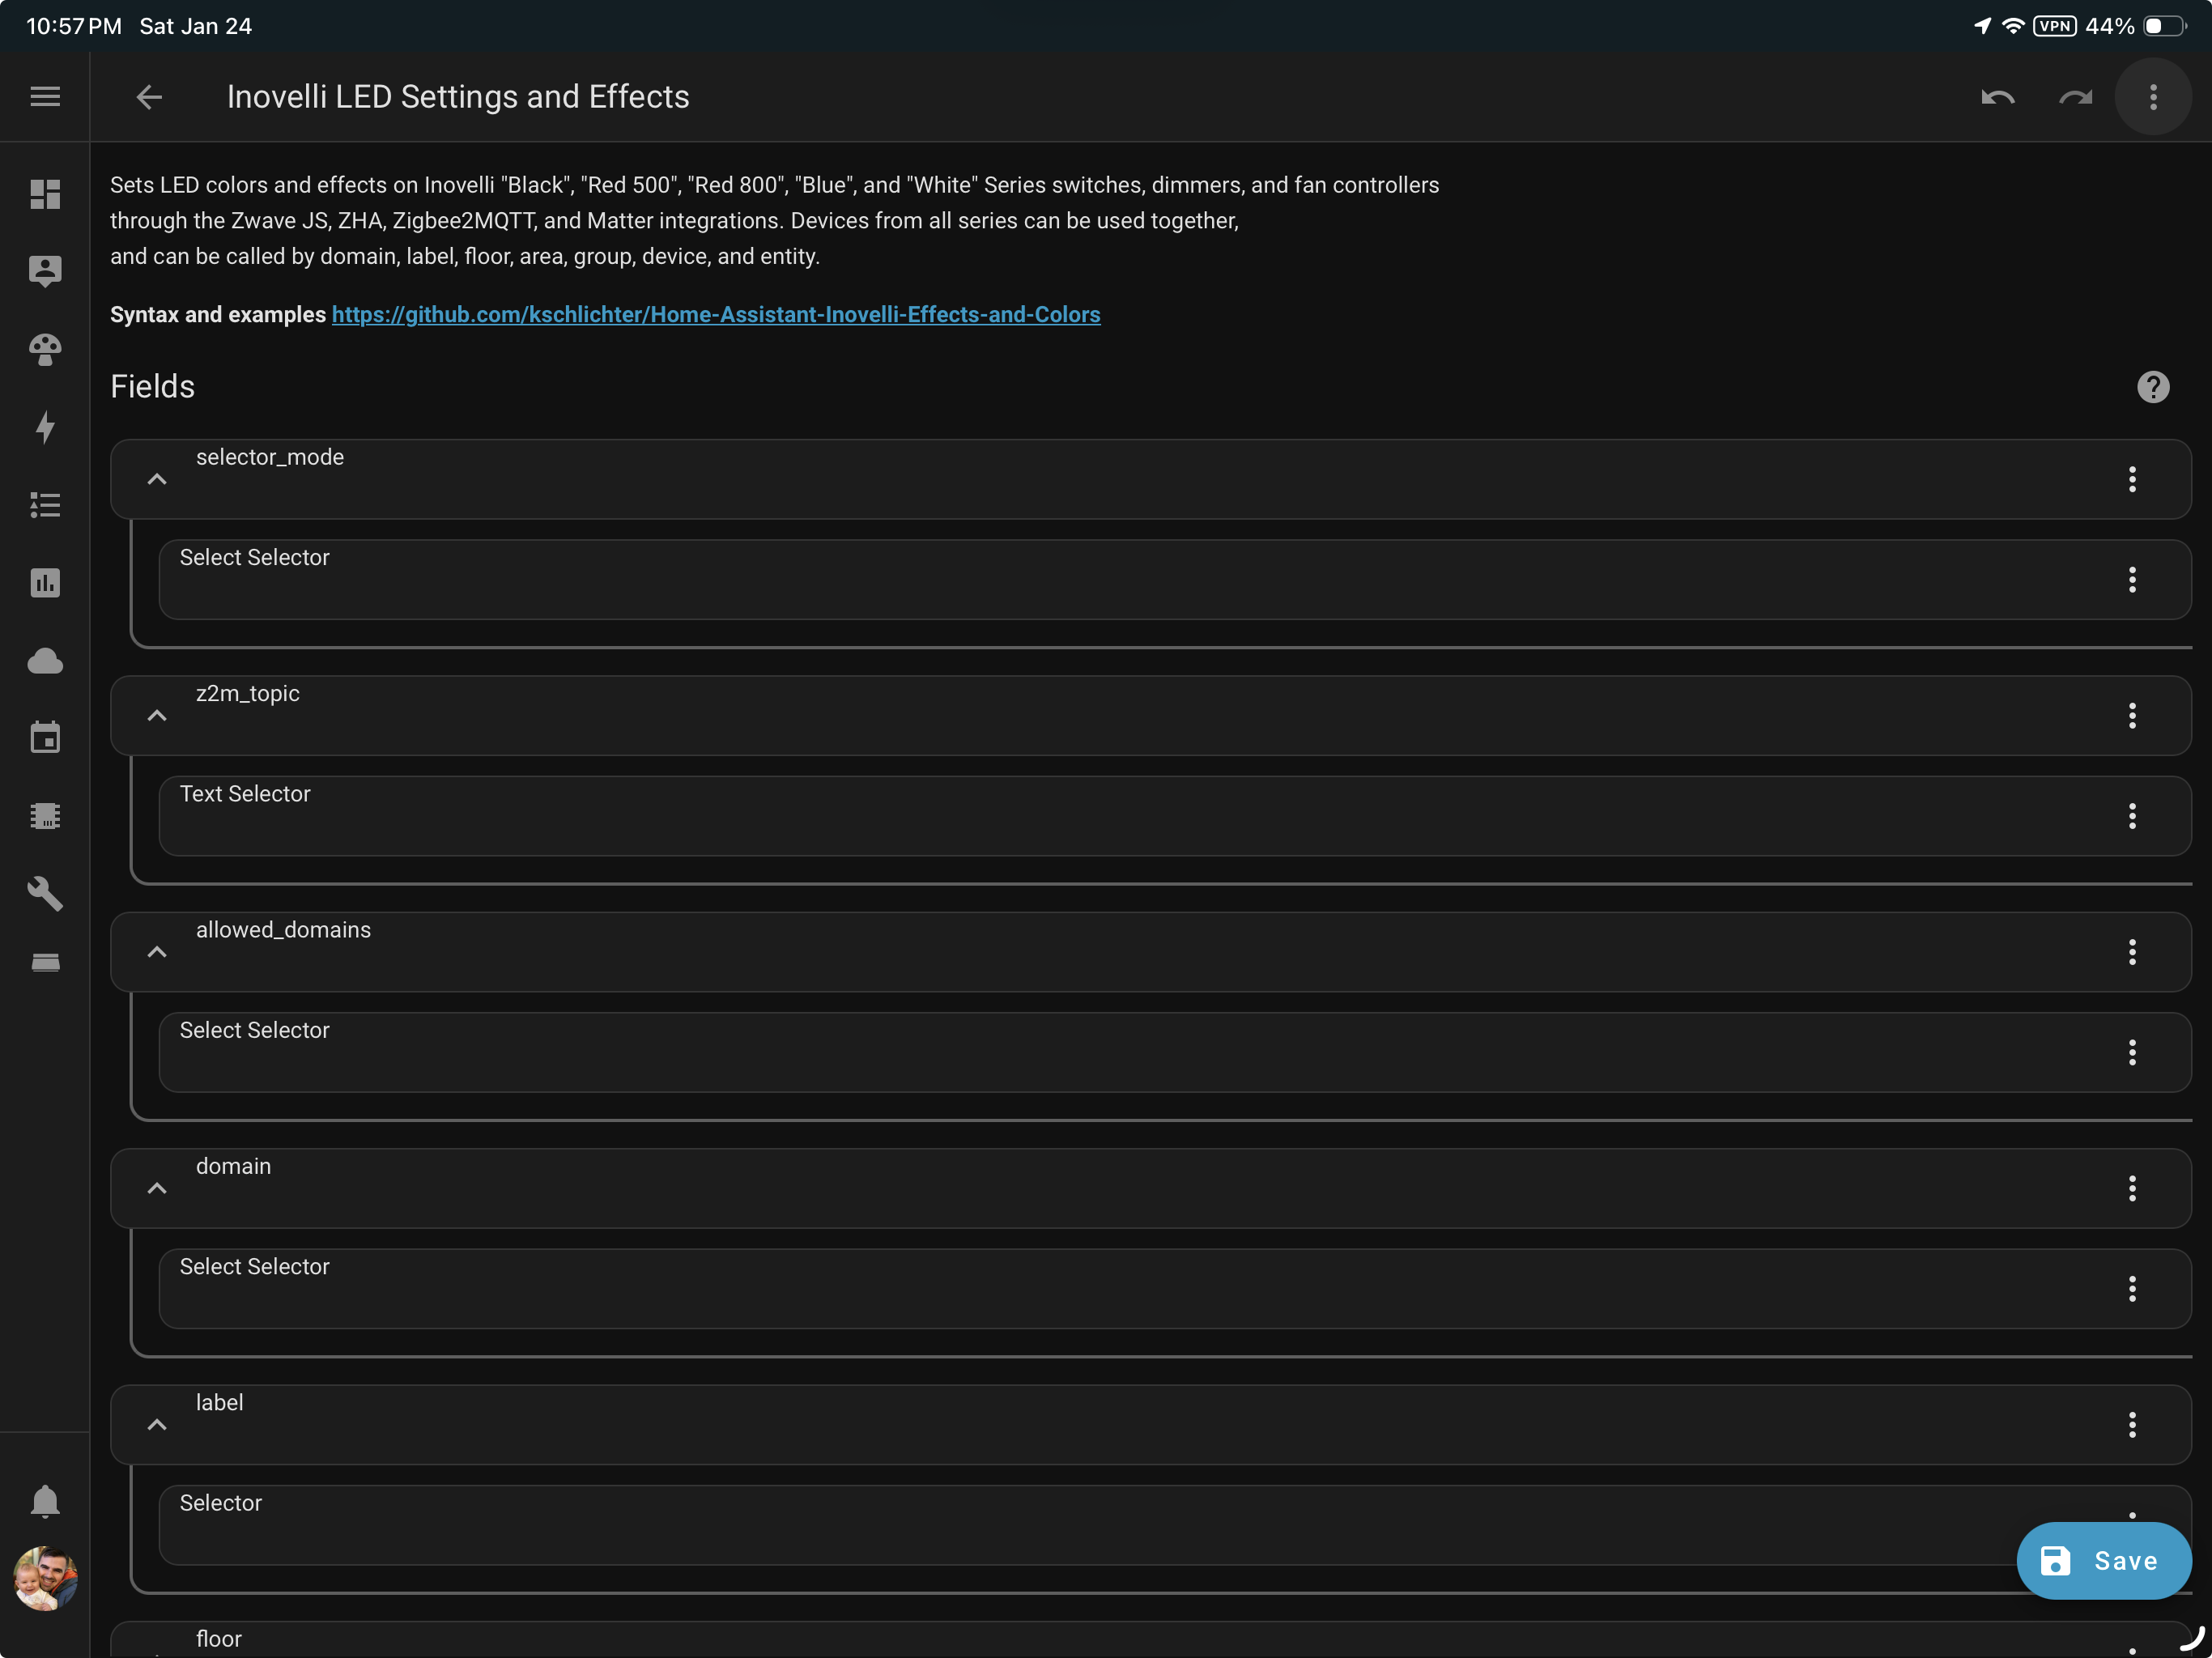Tap the VPN status indicator
This screenshot has width=2212, height=1658.
tap(2055, 26)
